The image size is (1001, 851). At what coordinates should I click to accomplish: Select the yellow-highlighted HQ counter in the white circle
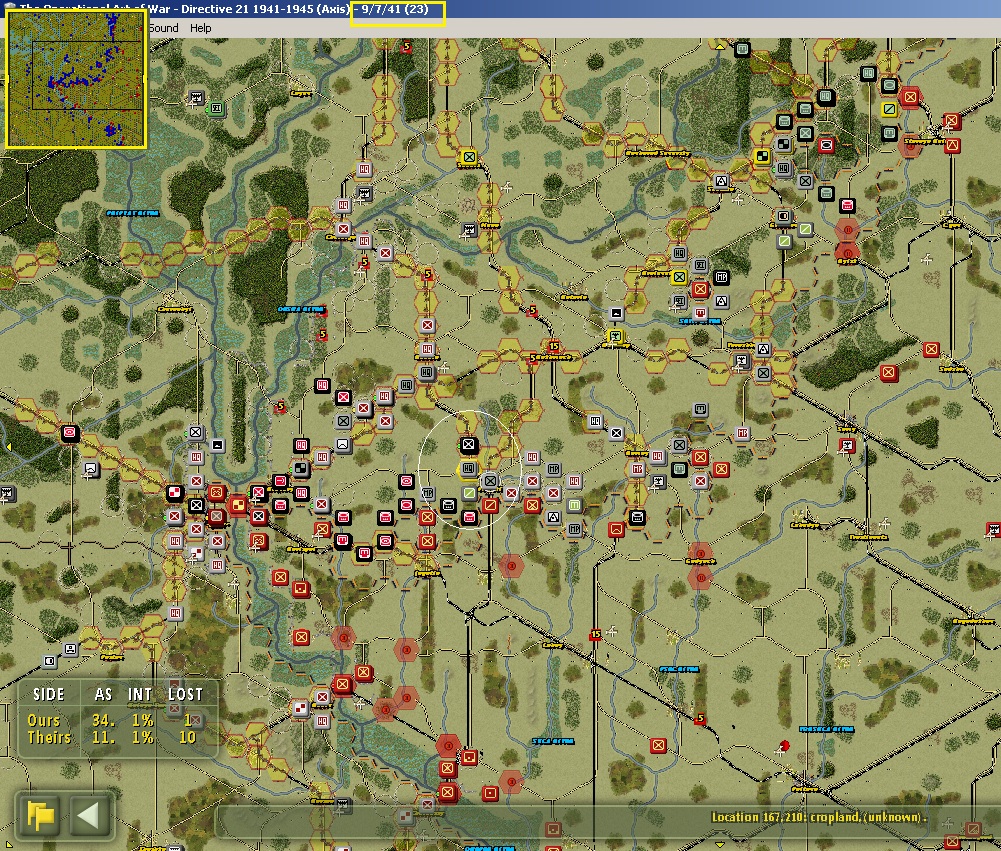click(469, 469)
